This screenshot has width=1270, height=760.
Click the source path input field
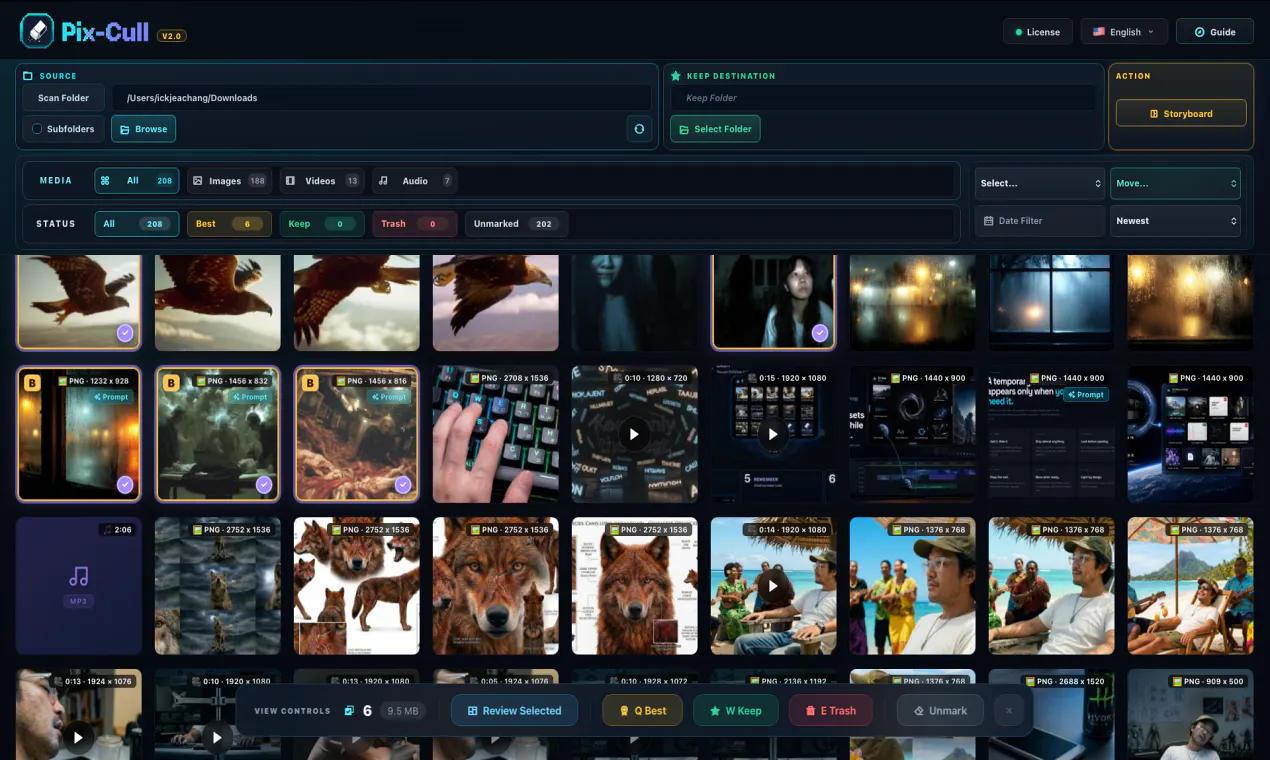(x=381, y=98)
